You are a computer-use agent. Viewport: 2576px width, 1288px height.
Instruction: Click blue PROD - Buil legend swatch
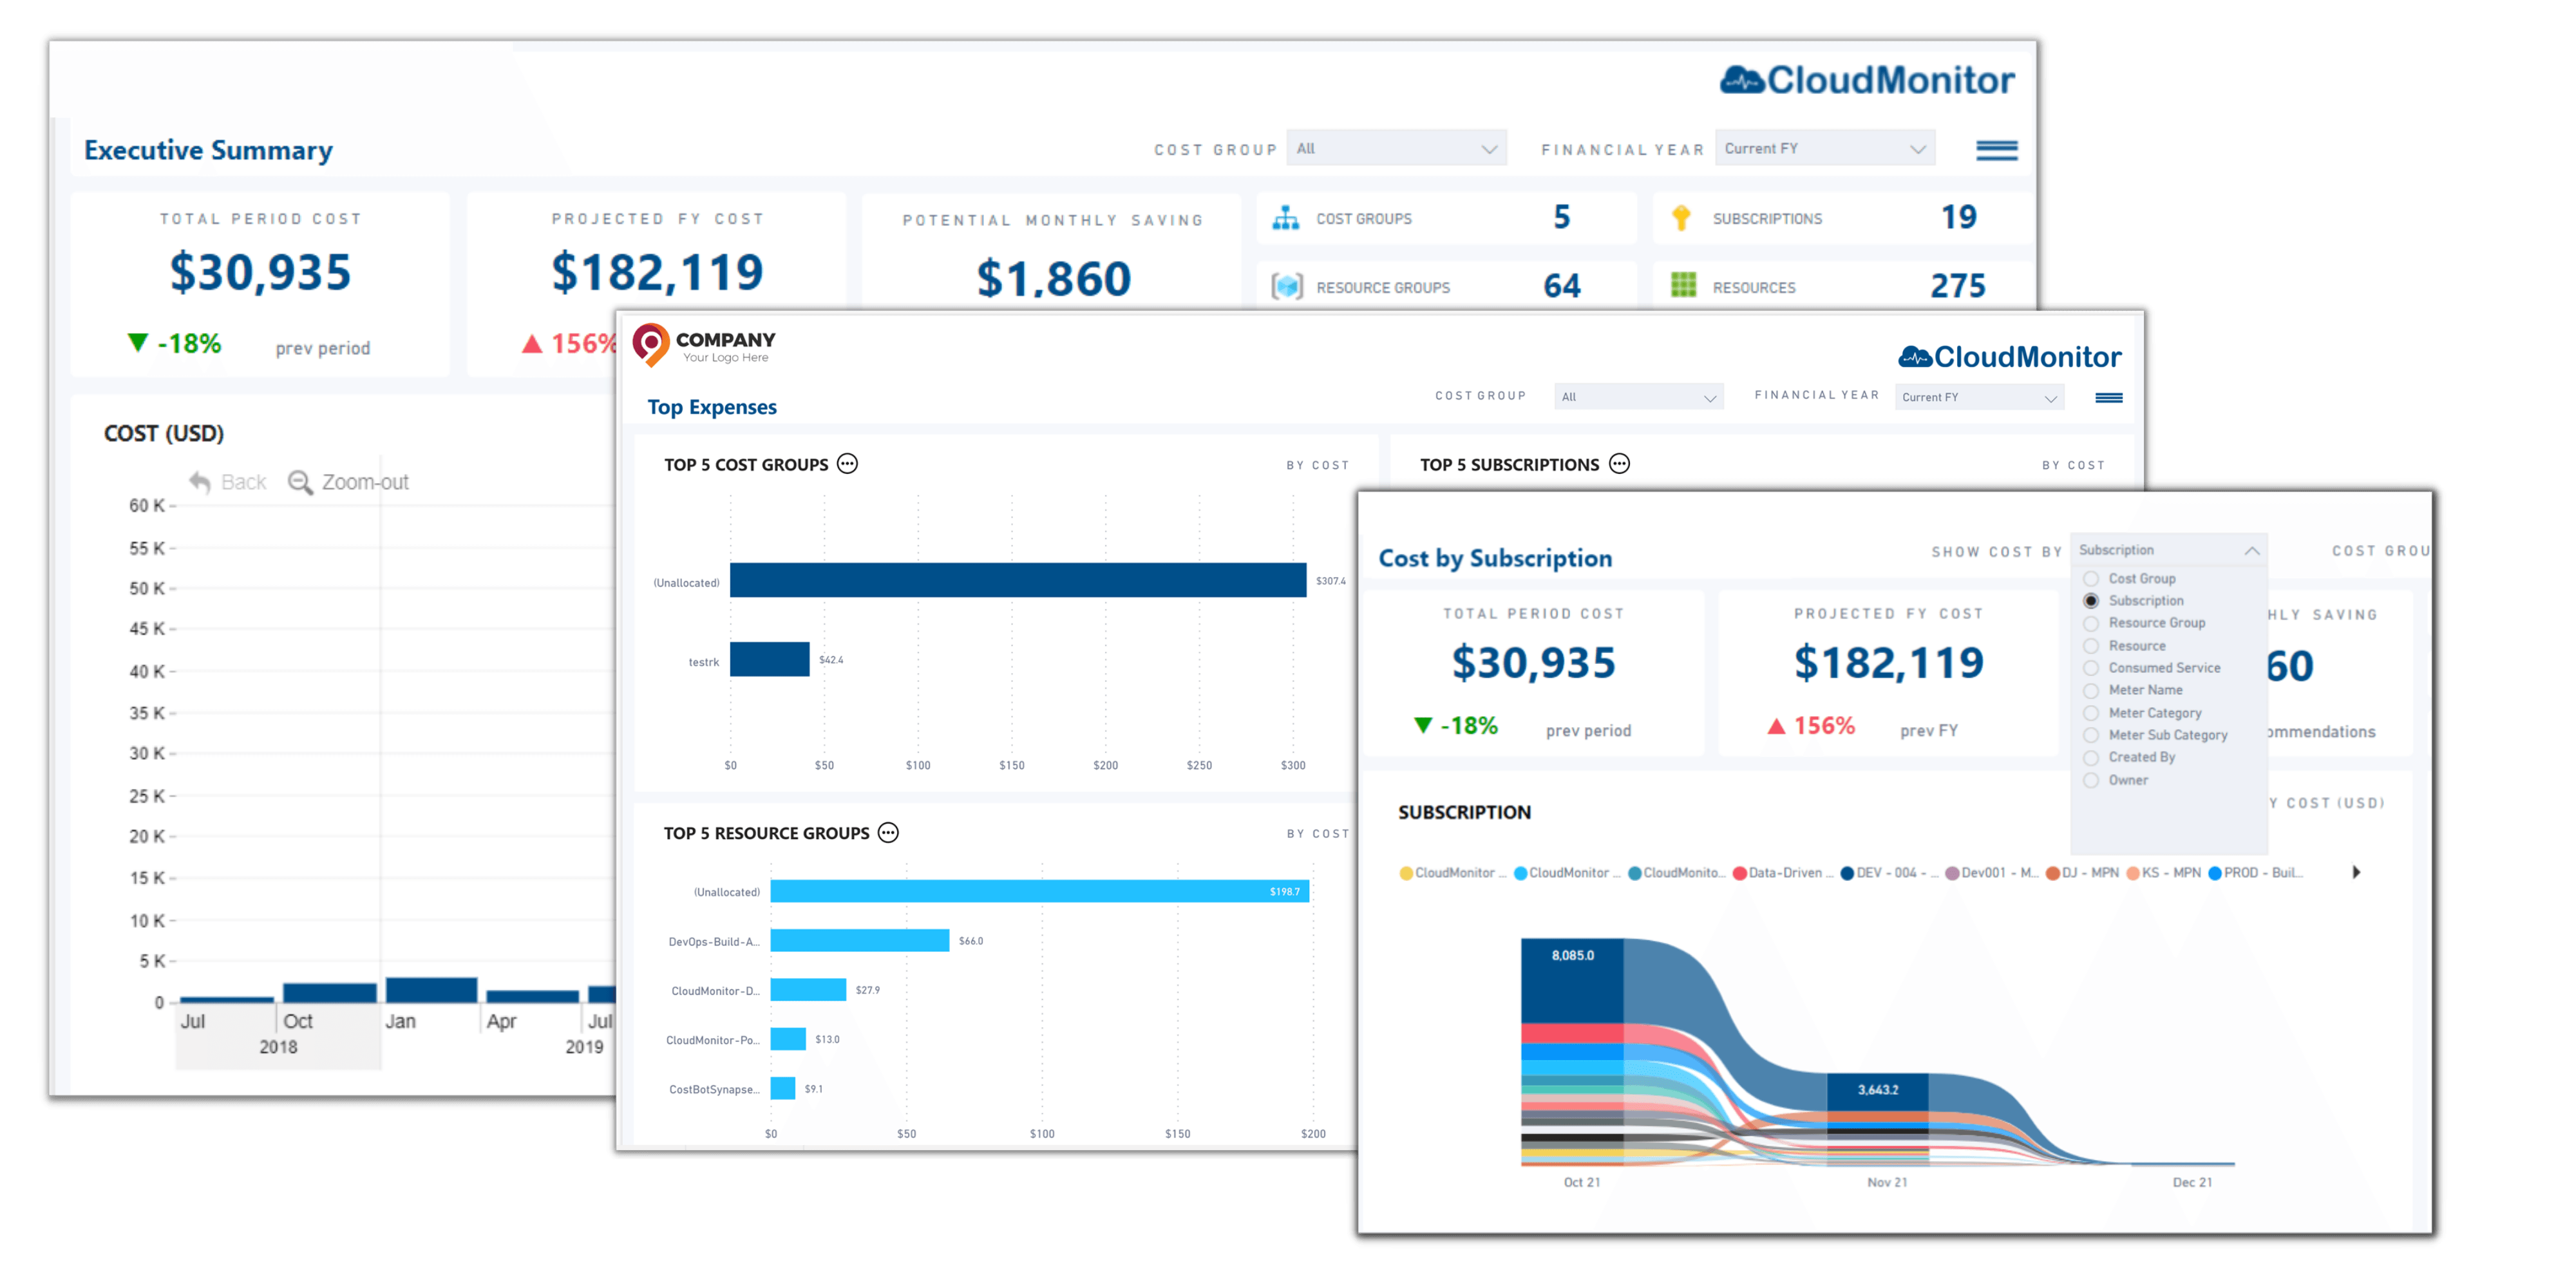(2215, 873)
